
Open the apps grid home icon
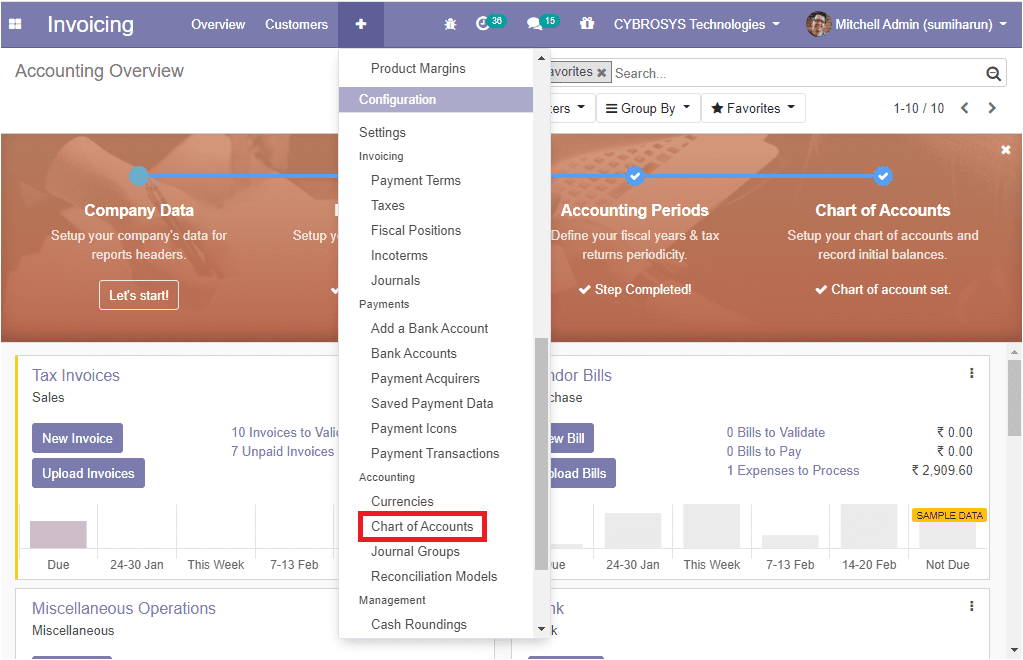[x=15, y=24]
